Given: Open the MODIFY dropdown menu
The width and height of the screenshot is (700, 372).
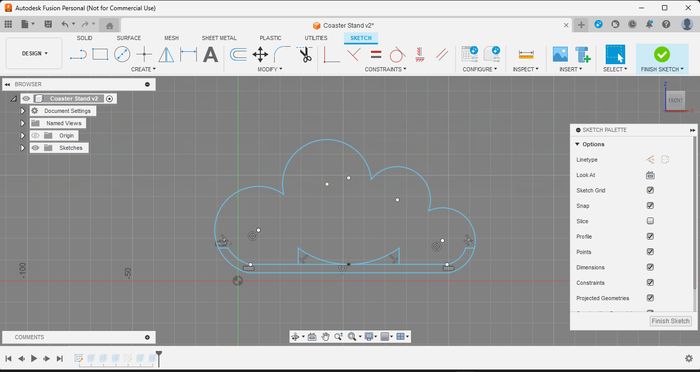Looking at the screenshot, I should (x=270, y=69).
